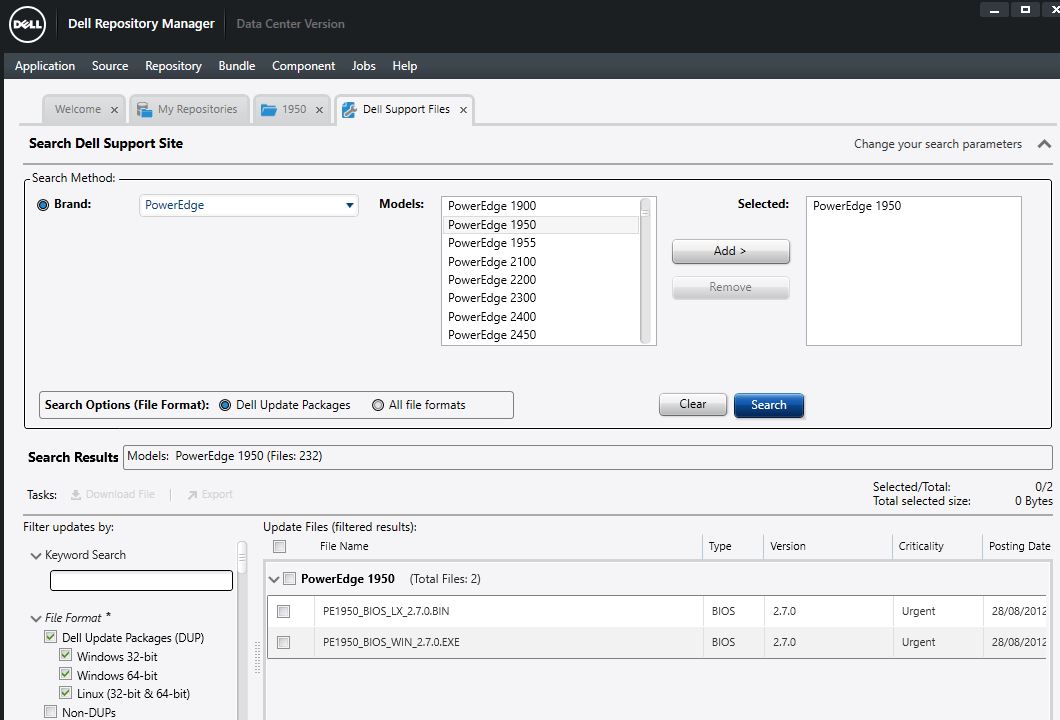Viewport: 1060px width, 720px height.
Task: Click the My Repositories tab icon
Action: (x=144, y=110)
